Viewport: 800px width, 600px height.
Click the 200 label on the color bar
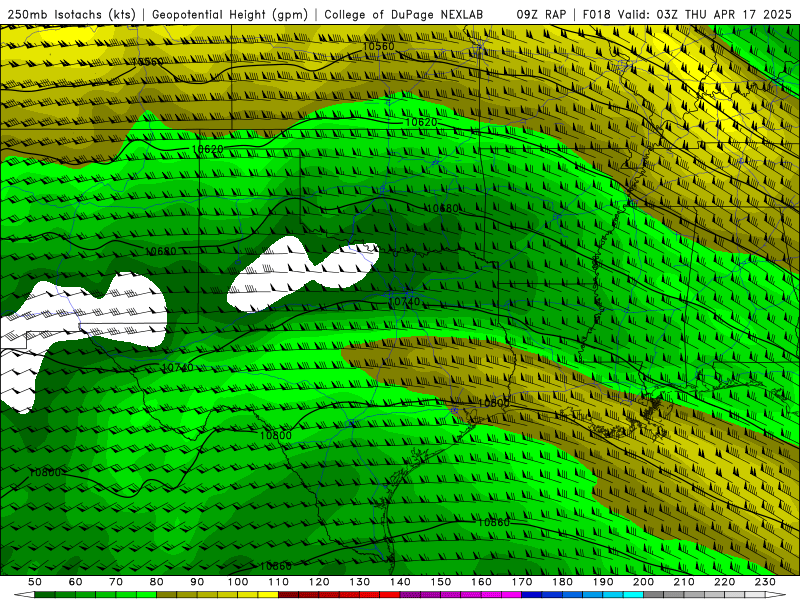[643, 582]
